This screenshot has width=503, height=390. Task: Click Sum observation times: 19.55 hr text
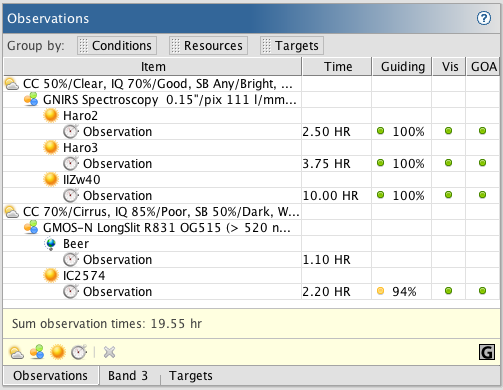107,323
